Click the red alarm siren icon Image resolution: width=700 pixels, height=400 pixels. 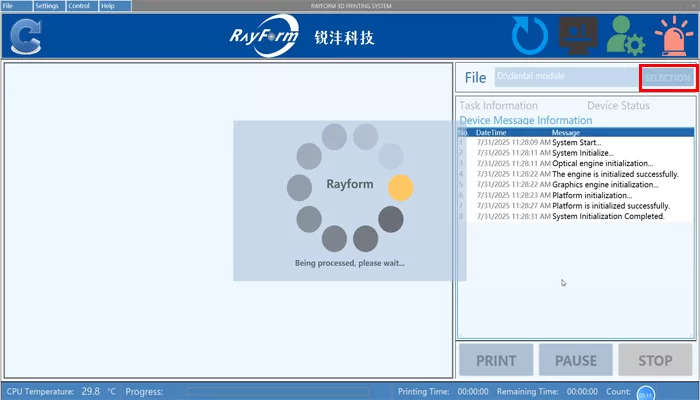[x=673, y=36]
